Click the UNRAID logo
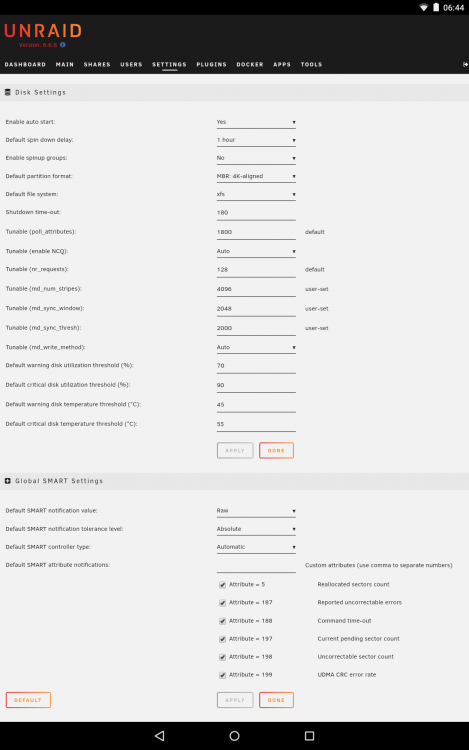Image resolution: width=469 pixels, height=750 pixels. point(43,31)
